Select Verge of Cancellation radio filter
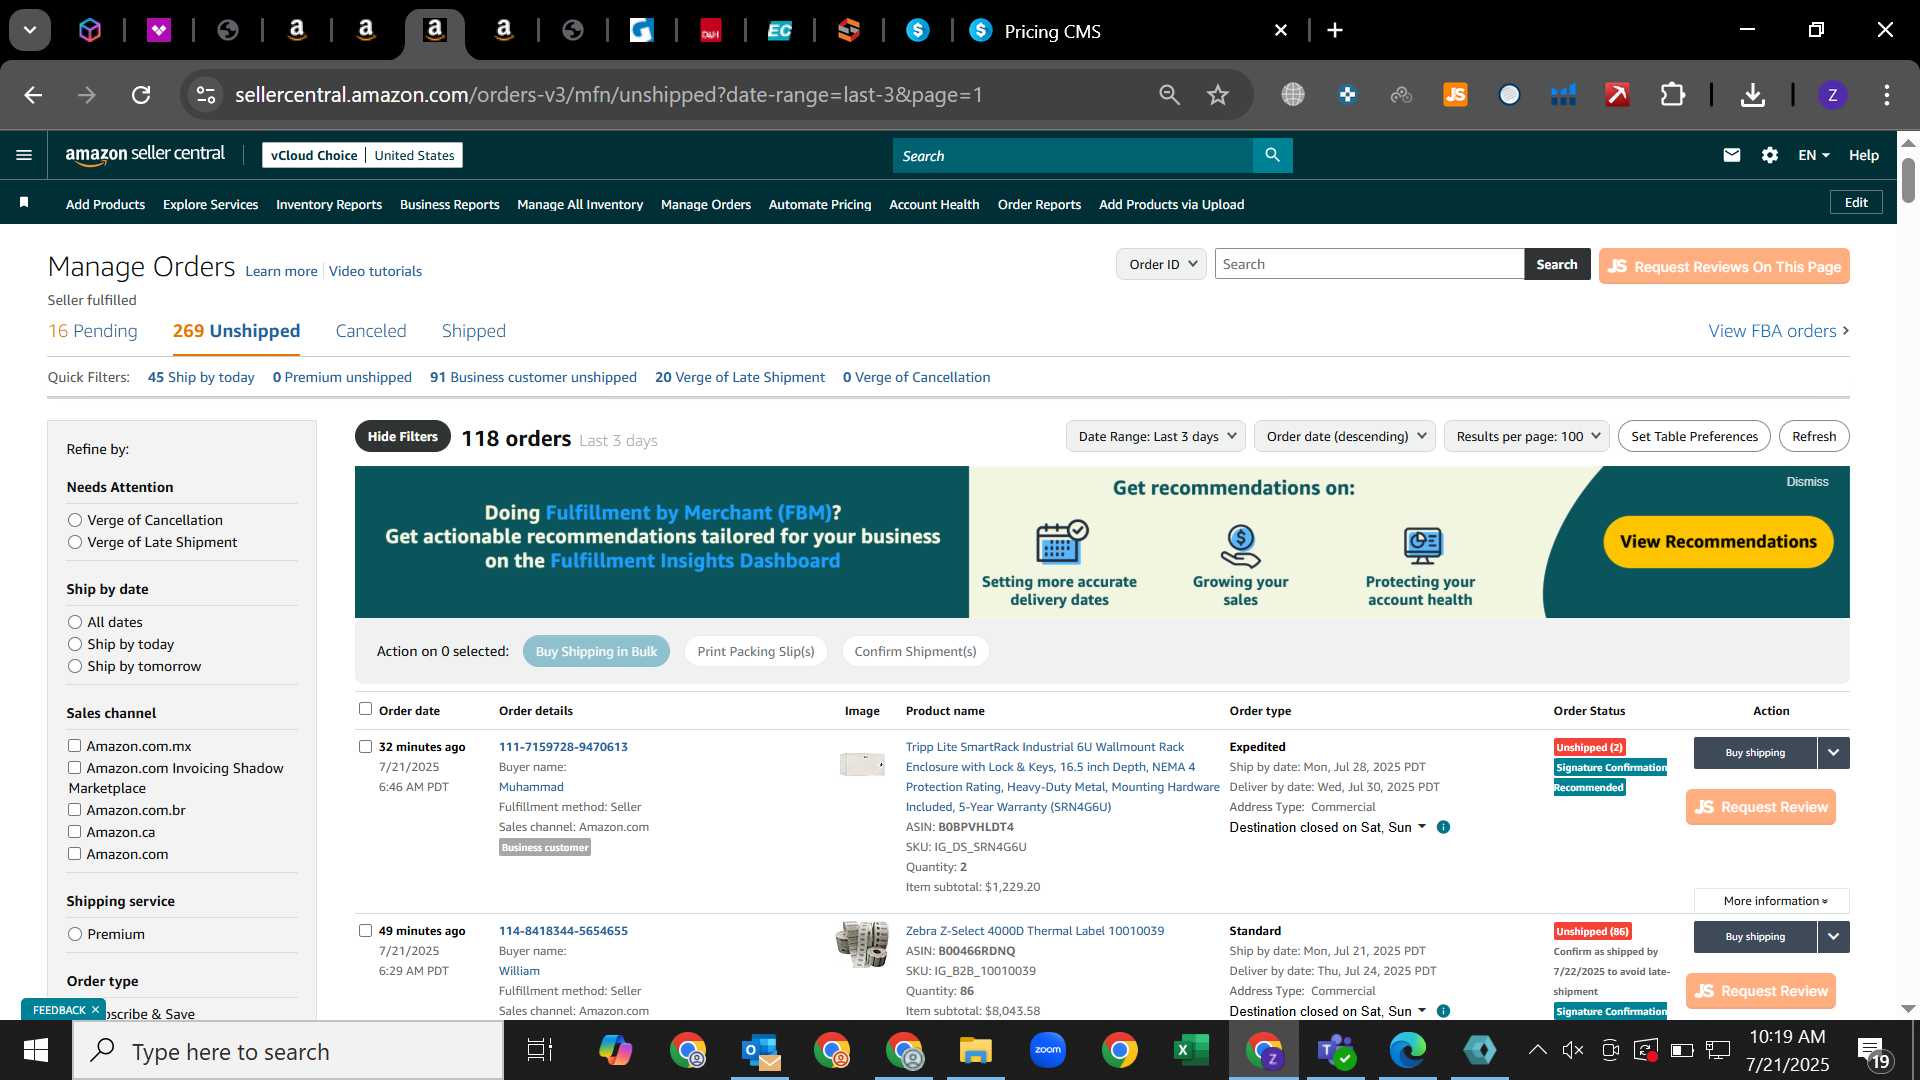The height and width of the screenshot is (1080, 1920). [75, 520]
